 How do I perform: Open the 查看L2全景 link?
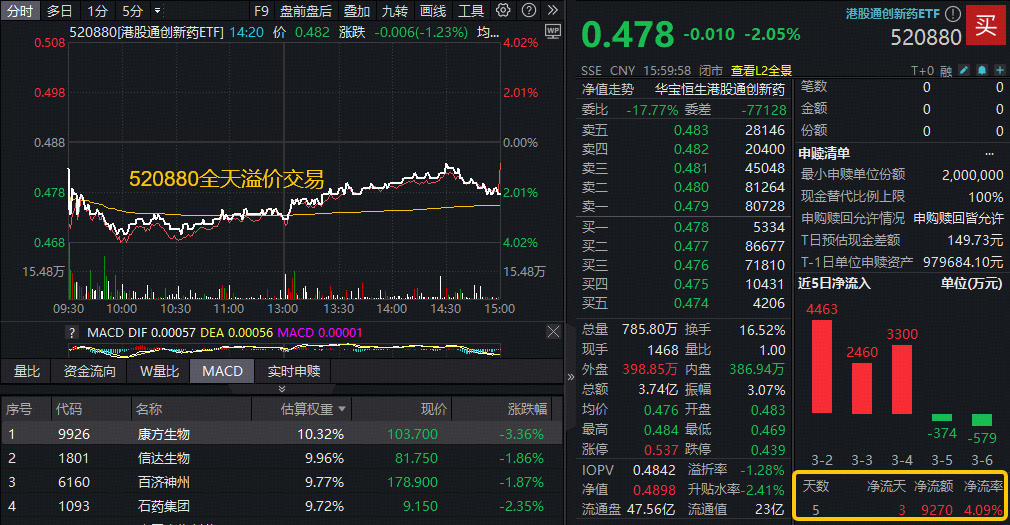coord(760,71)
